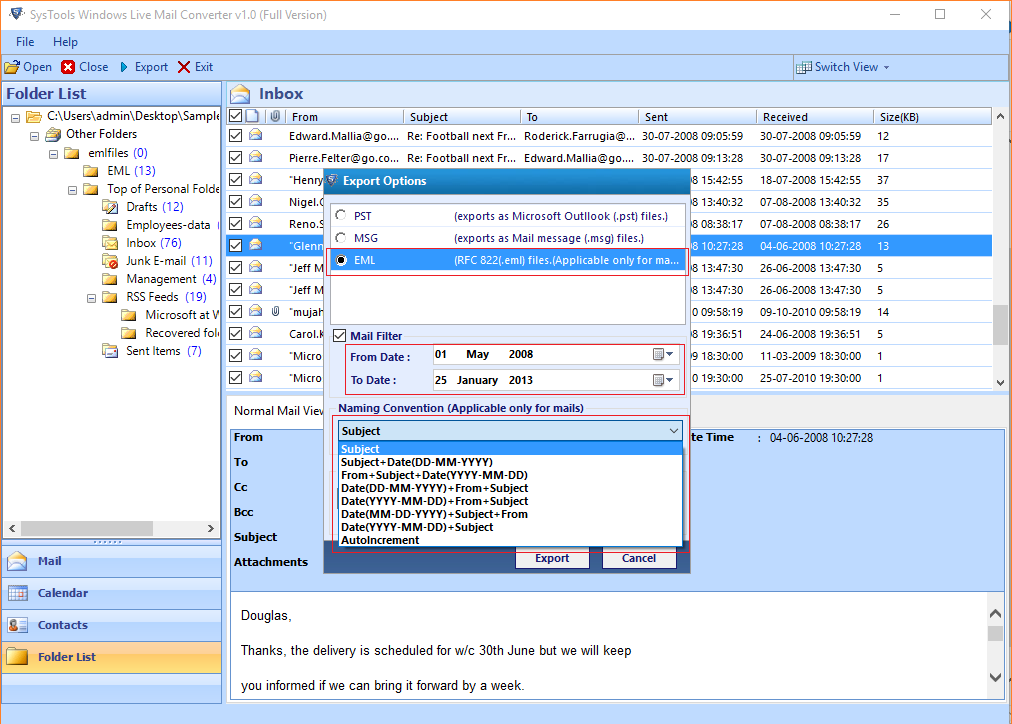This screenshot has width=1012, height=724.
Task: Click the Inbox folder icon in tree
Action: [x=110, y=243]
